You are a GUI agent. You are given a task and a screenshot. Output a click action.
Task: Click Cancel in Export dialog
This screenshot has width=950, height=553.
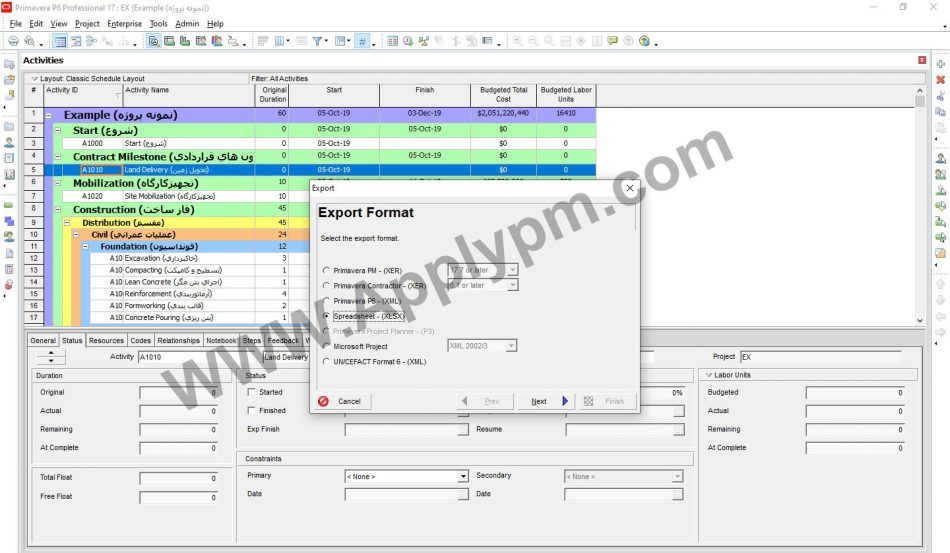[x=342, y=401]
